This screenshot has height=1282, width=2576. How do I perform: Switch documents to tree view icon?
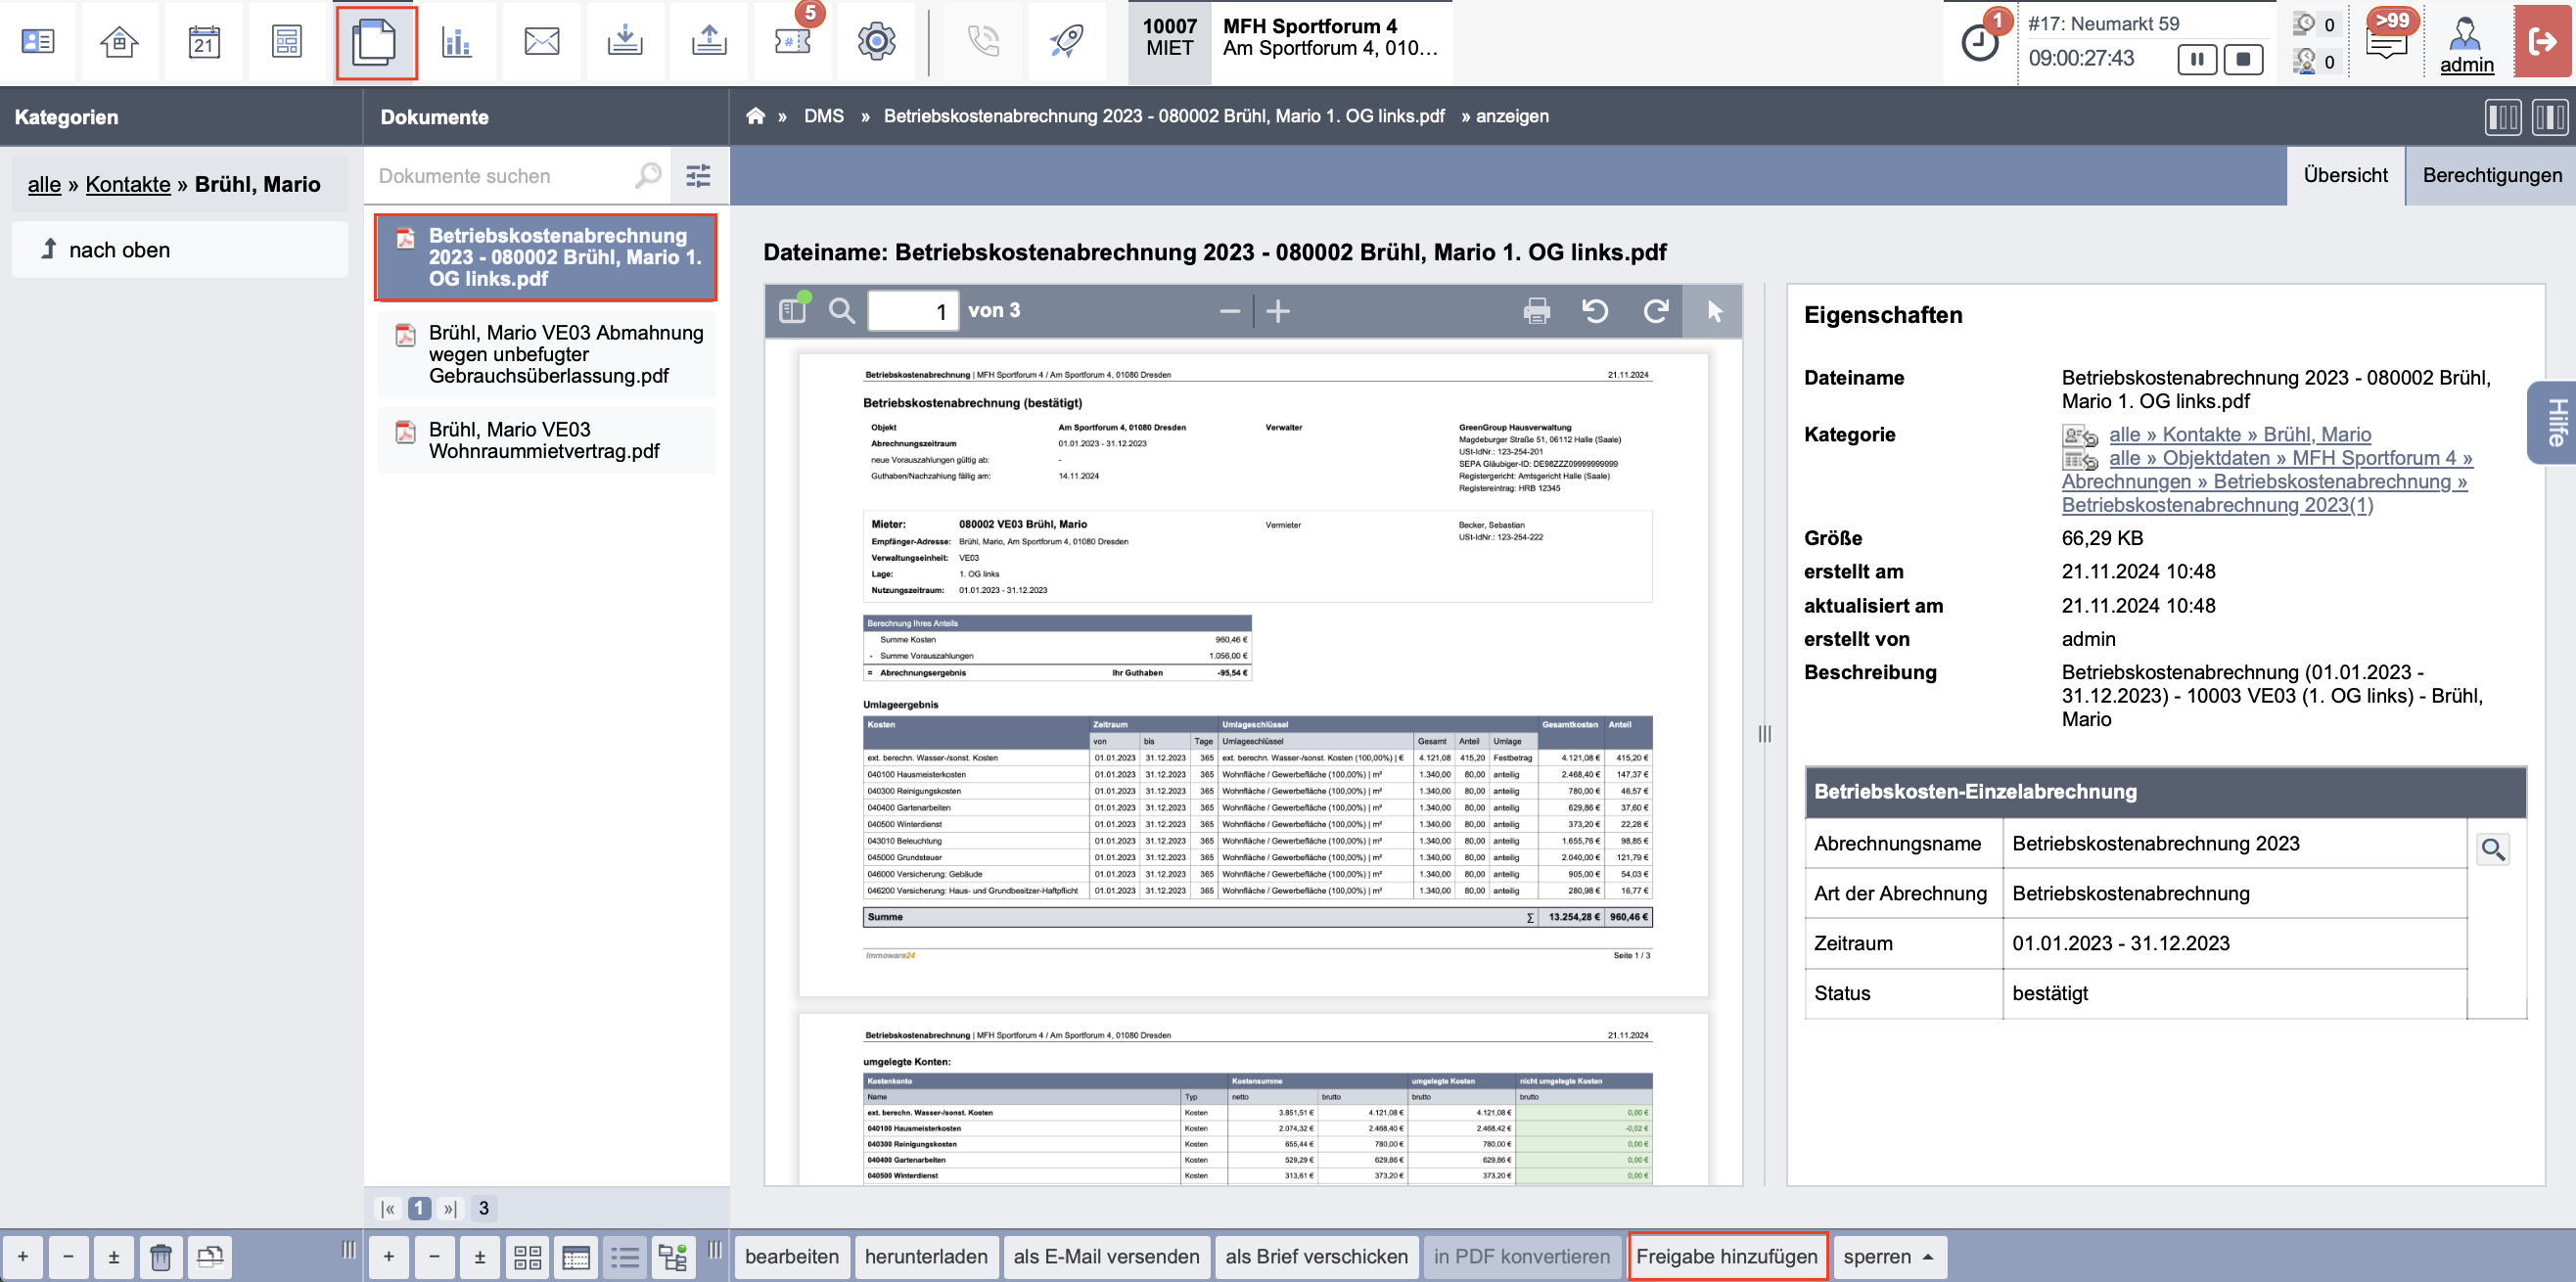(672, 1257)
